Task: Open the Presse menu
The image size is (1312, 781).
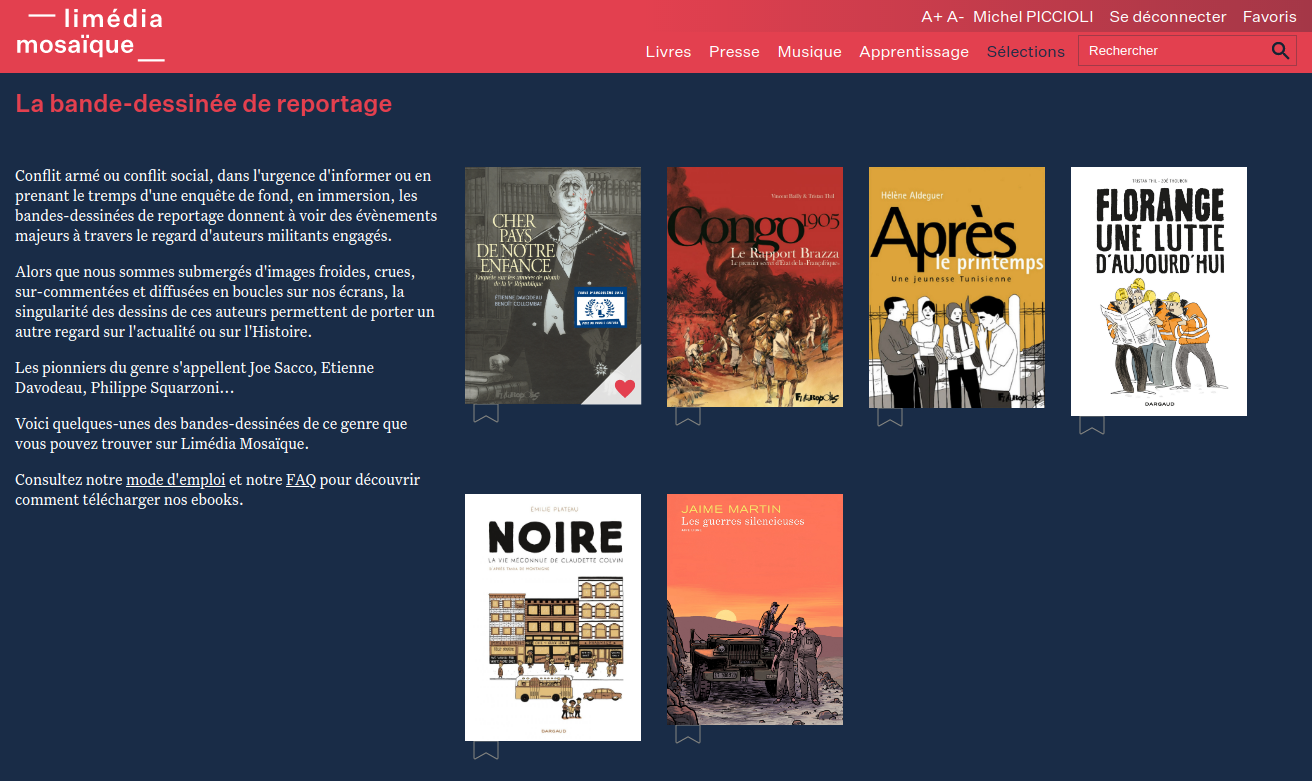Action: [734, 52]
